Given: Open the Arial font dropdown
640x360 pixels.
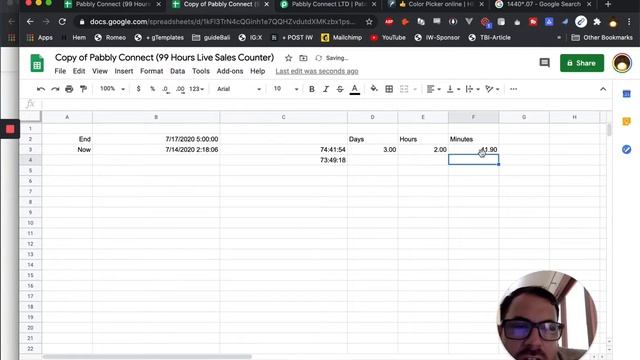Looking at the screenshot, I should point(239,89).
